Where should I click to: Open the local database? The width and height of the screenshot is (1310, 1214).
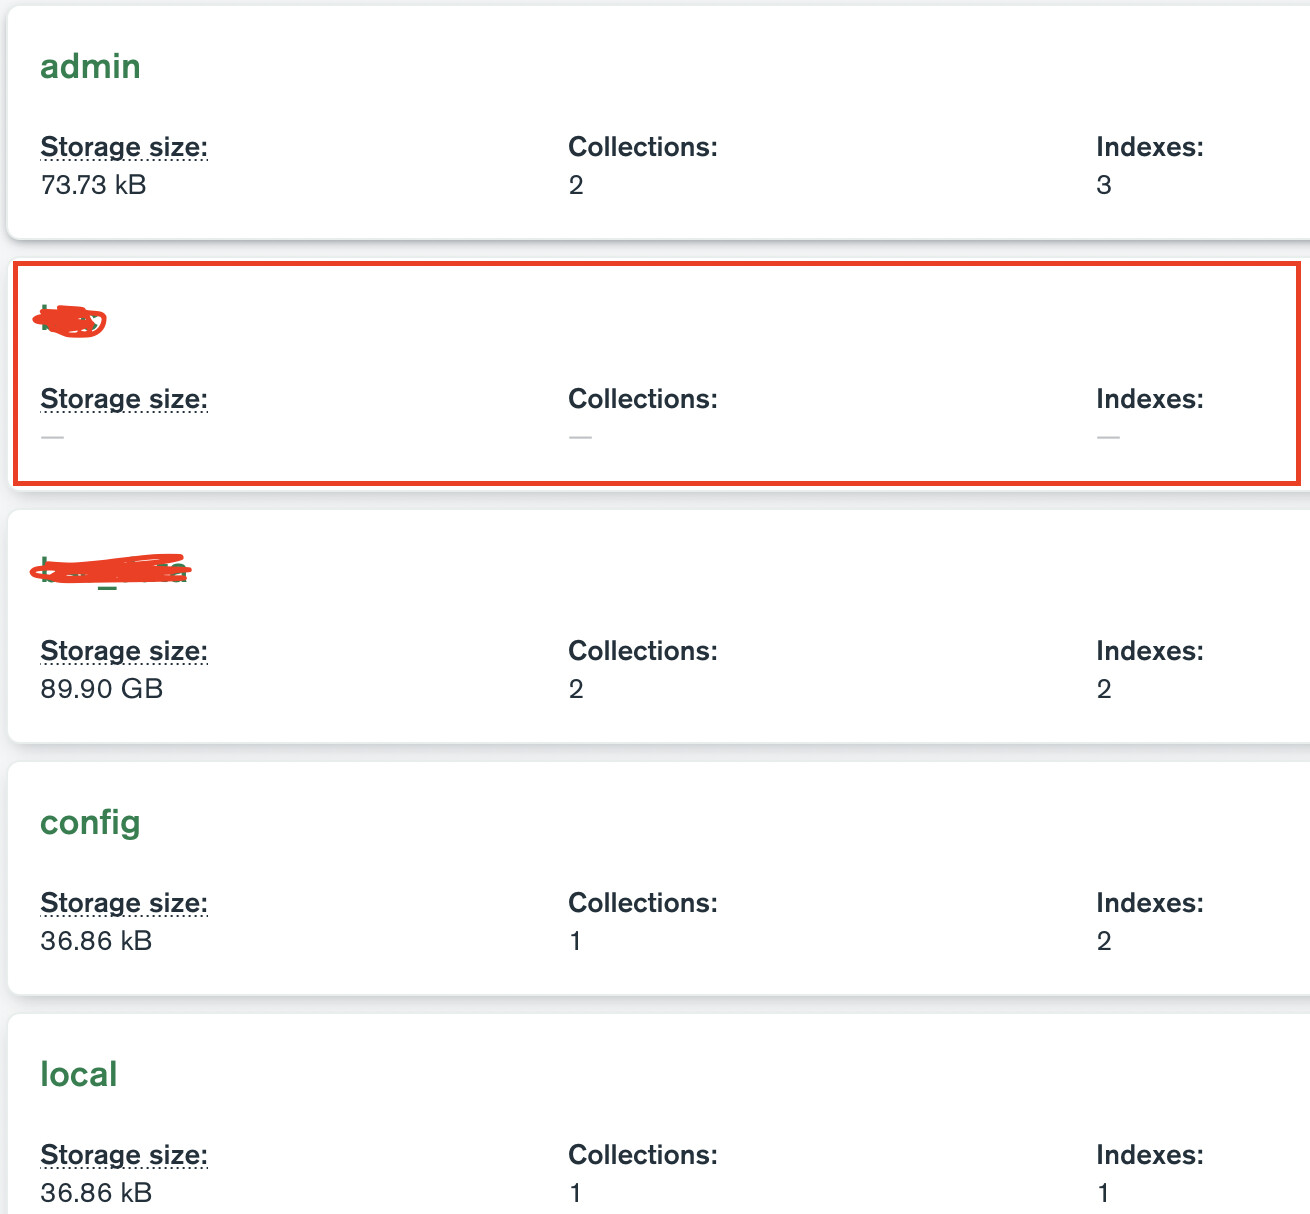click(x=79, y=1075)
